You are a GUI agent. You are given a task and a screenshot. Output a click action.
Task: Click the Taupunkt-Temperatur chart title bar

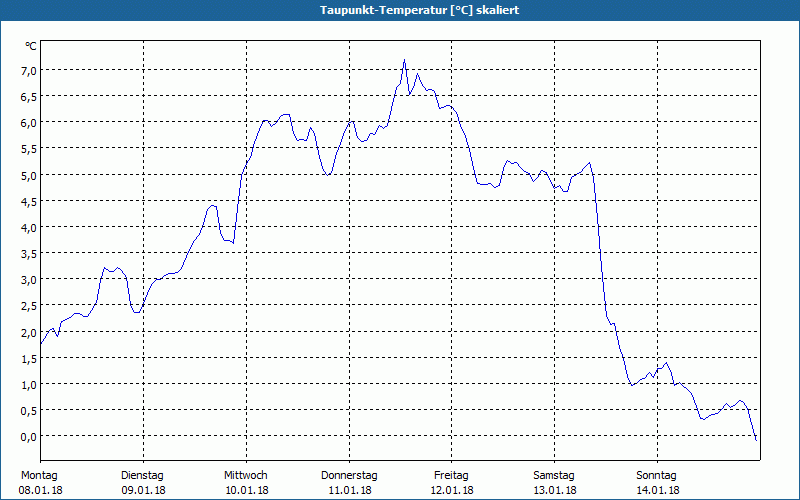(400, 10)
